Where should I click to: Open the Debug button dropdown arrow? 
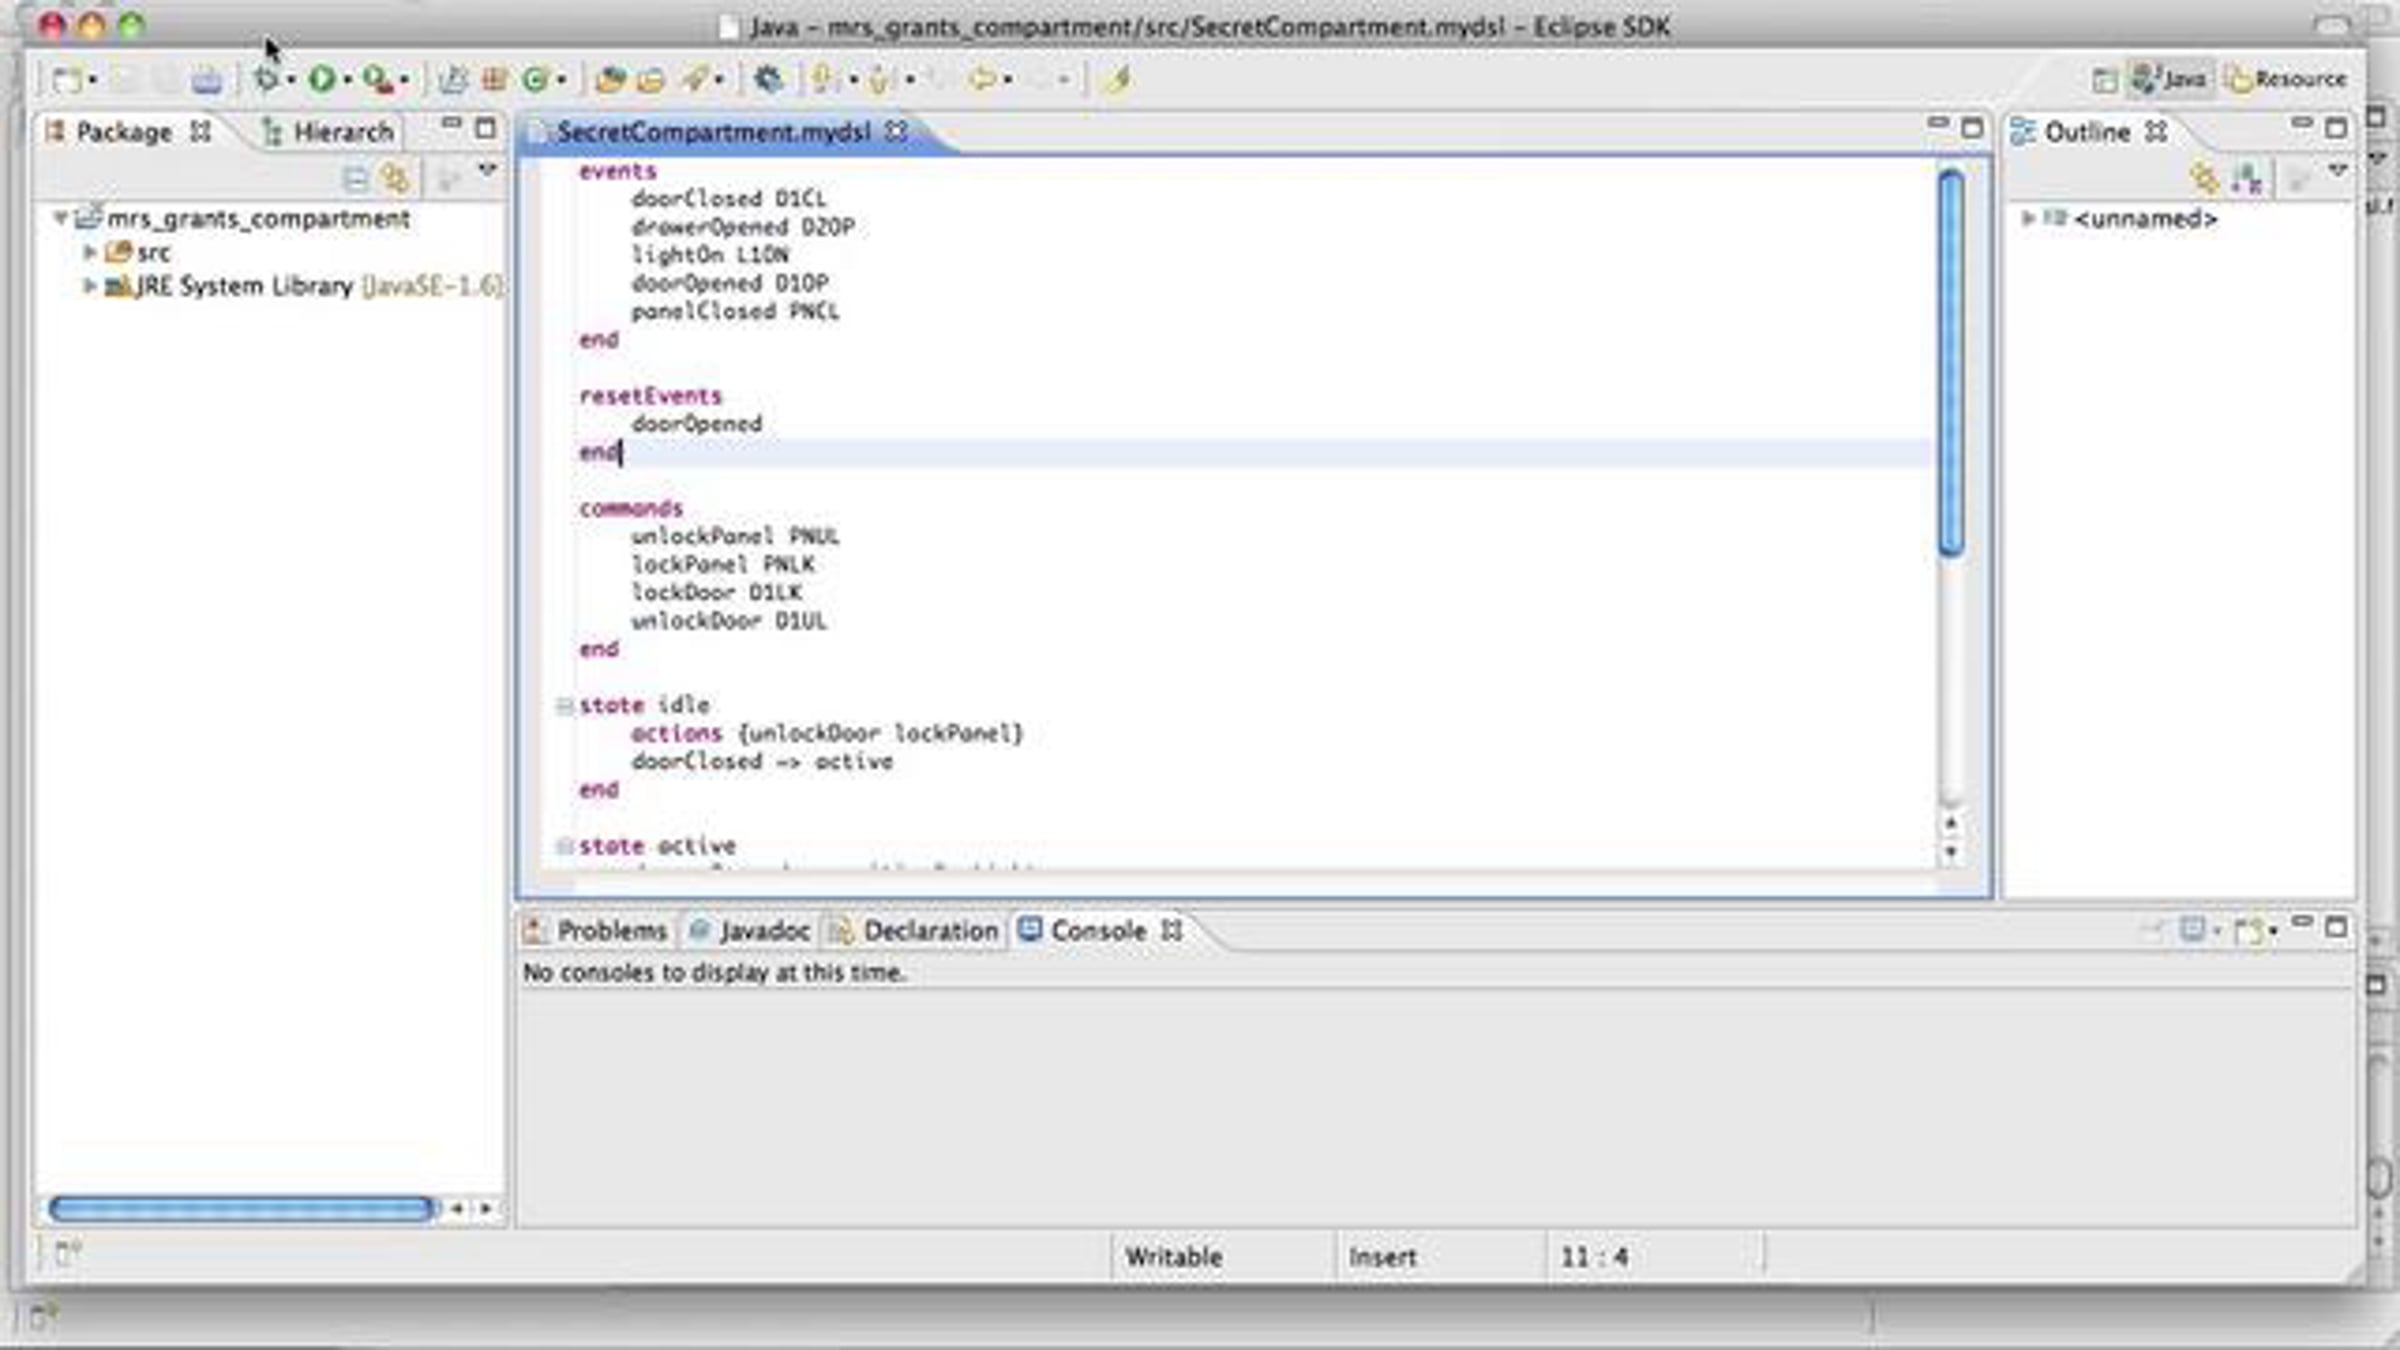[290, 79]
